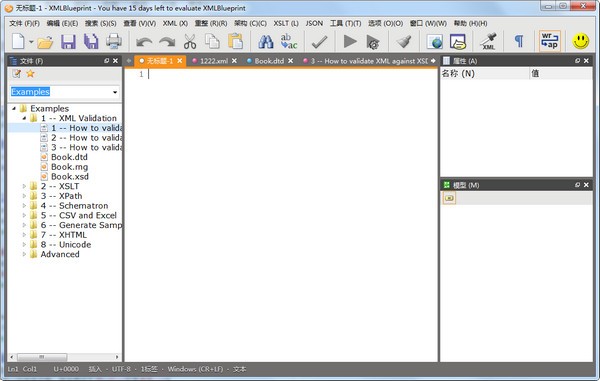Click the binoculars Find icon
The image size is (600, 381).
(266, 41)
